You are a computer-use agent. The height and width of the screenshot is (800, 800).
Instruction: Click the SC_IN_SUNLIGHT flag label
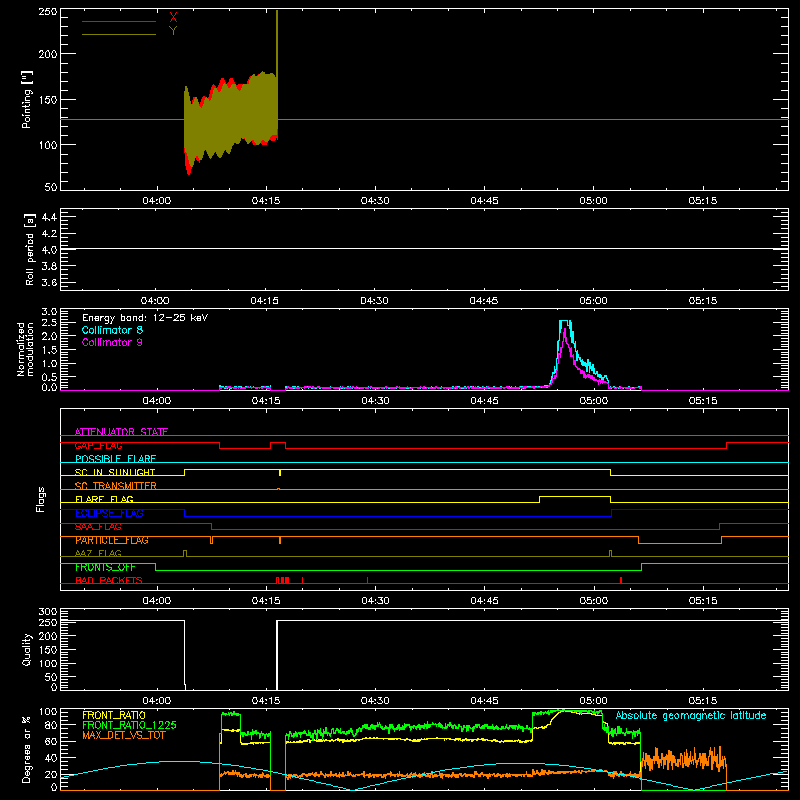(x=115, y=472)
